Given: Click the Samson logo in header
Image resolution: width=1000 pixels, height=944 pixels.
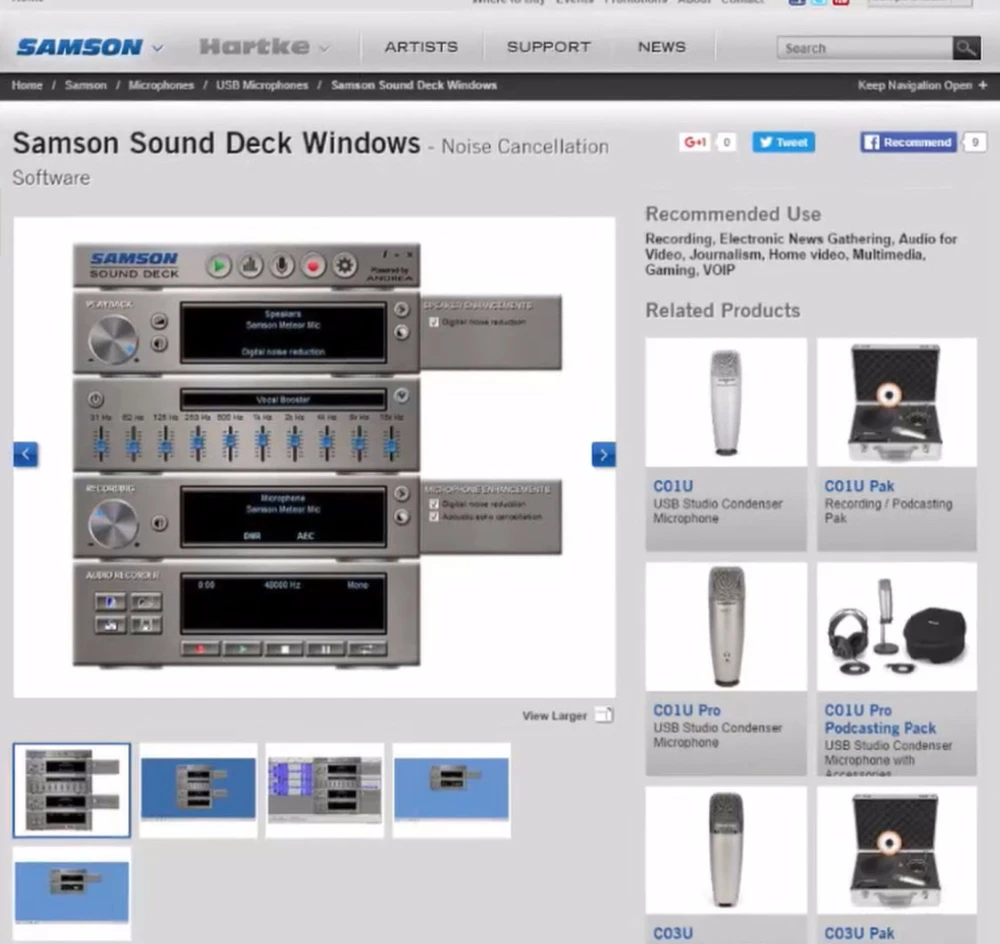Looking at the screenshot, I should (80, 47).
